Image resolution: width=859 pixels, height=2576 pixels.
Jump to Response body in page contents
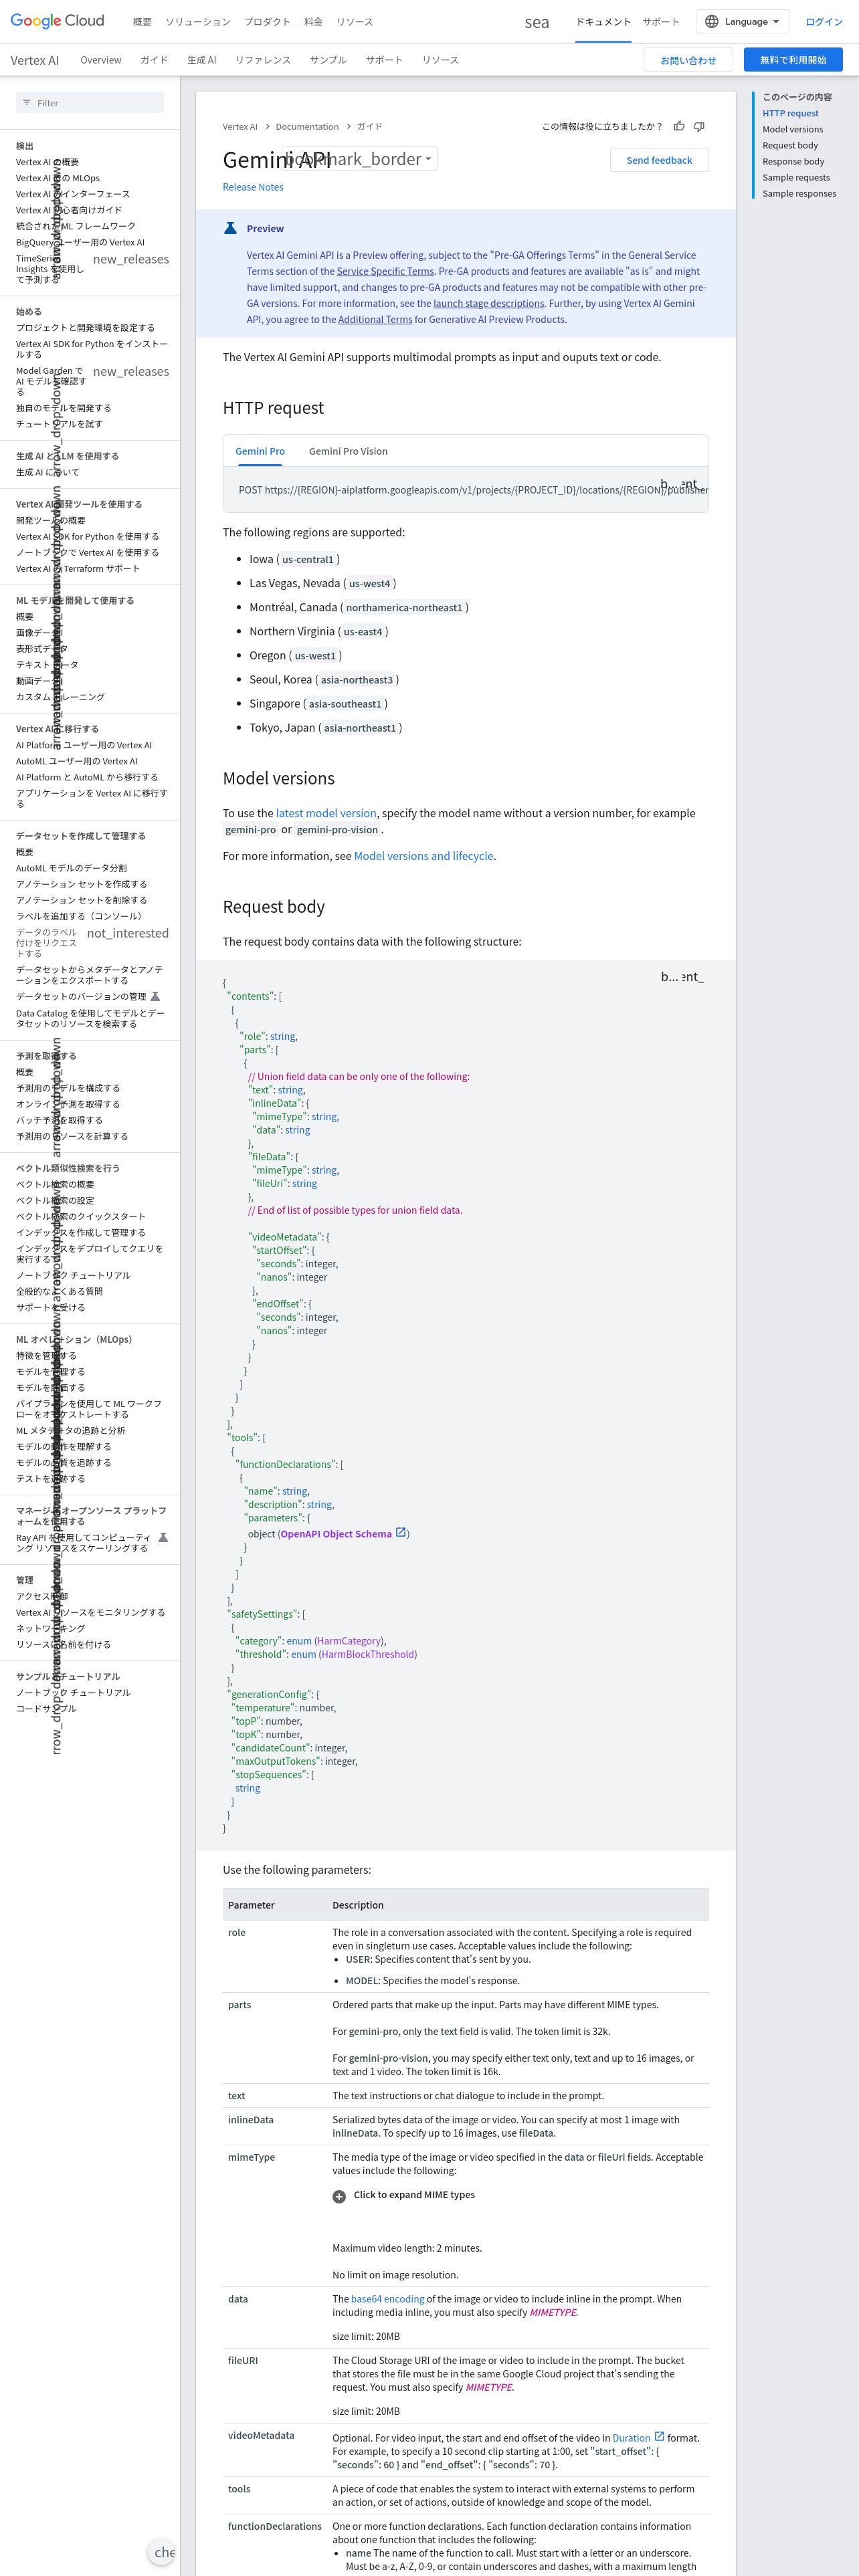point(793,161)
